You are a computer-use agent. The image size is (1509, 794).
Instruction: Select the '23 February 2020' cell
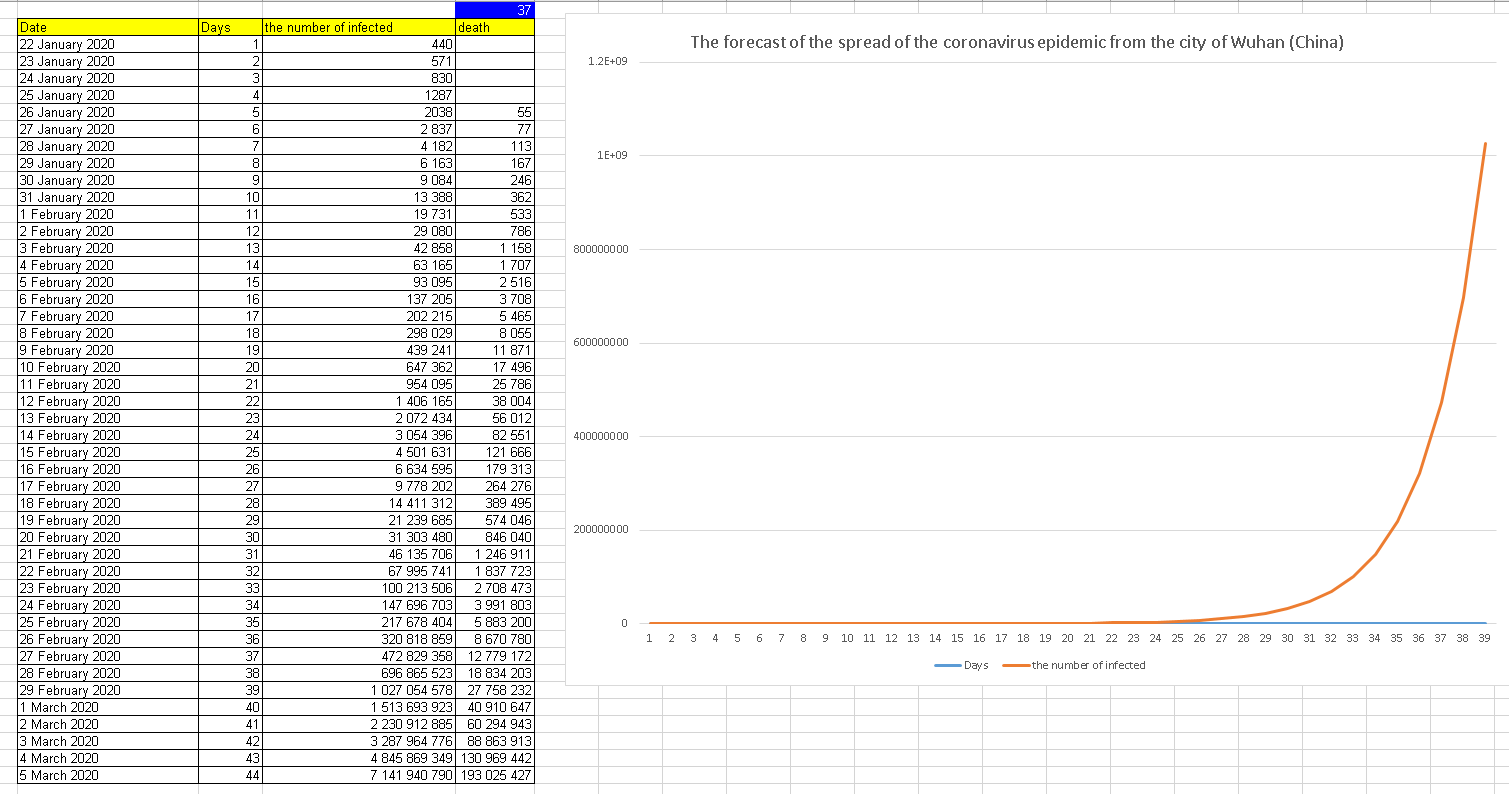tap(108, 589)
